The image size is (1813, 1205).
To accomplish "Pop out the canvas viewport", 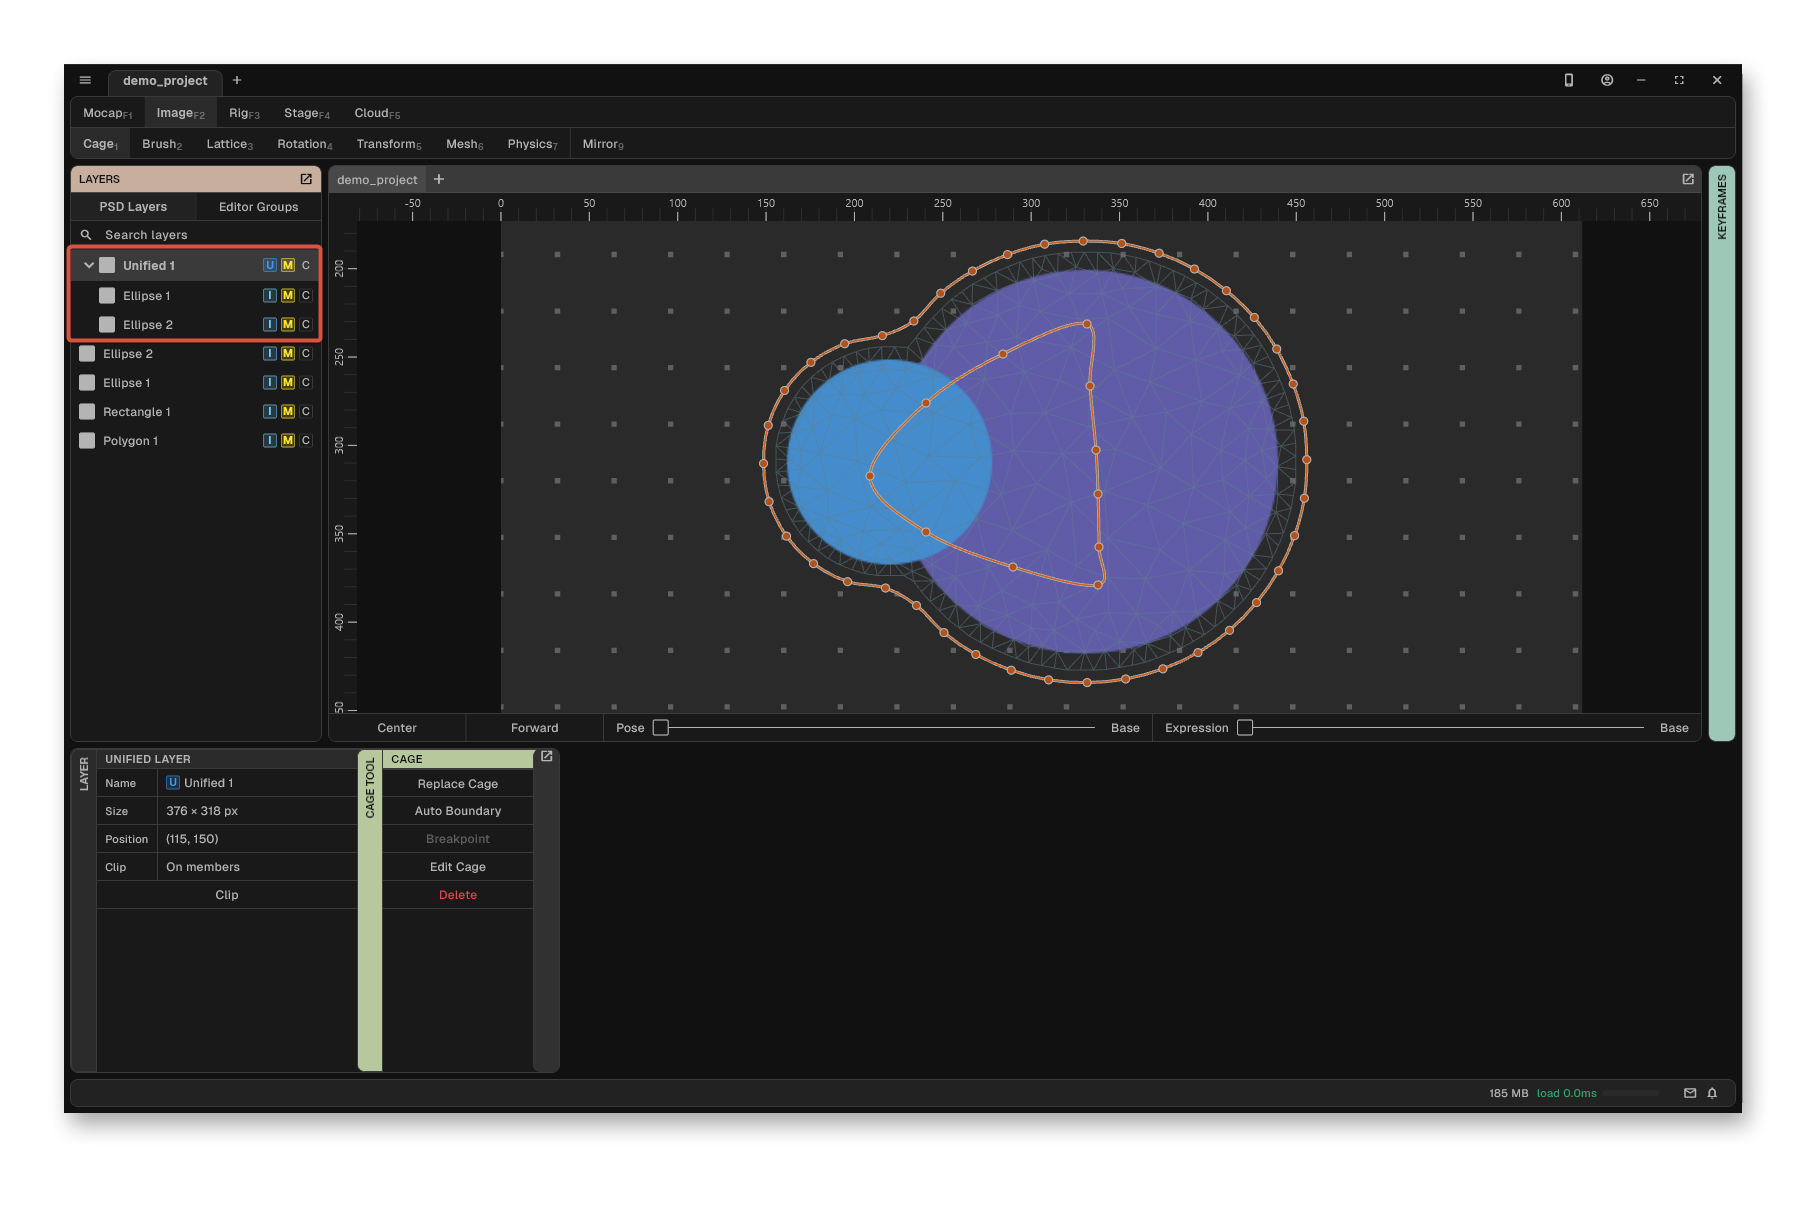I will [1688, 179].
